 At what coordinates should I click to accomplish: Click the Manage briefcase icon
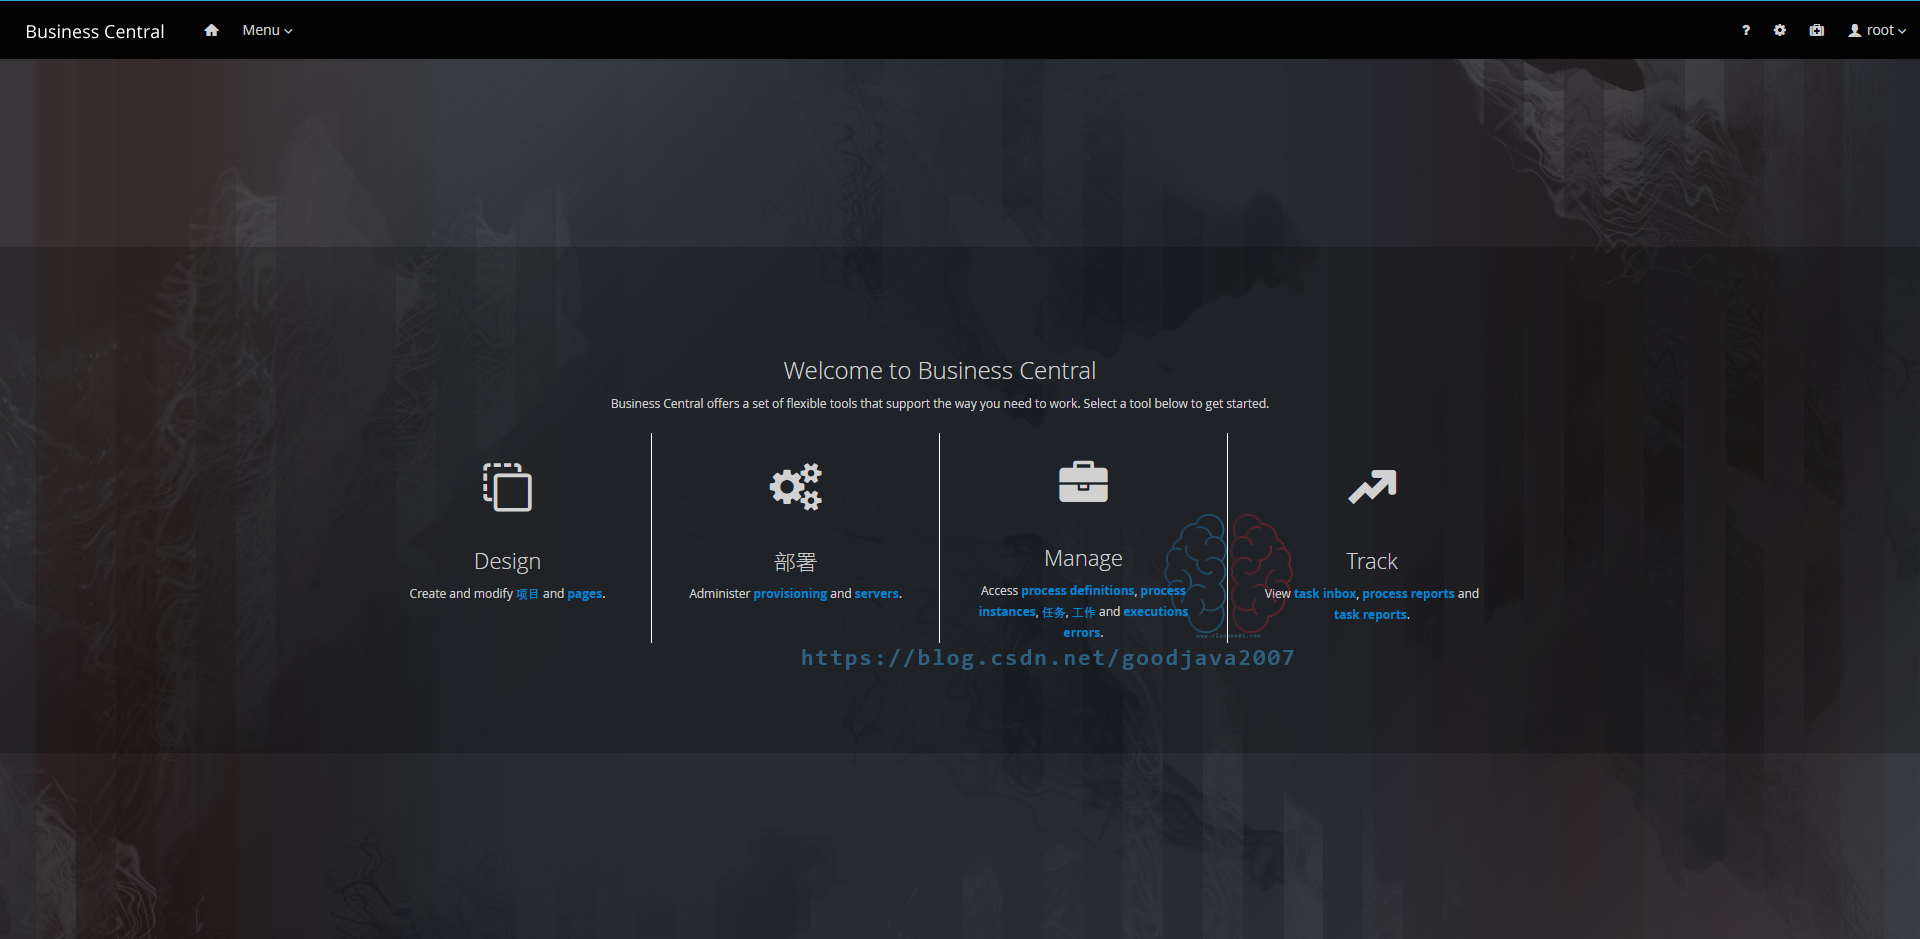[x=1083, y=482]
